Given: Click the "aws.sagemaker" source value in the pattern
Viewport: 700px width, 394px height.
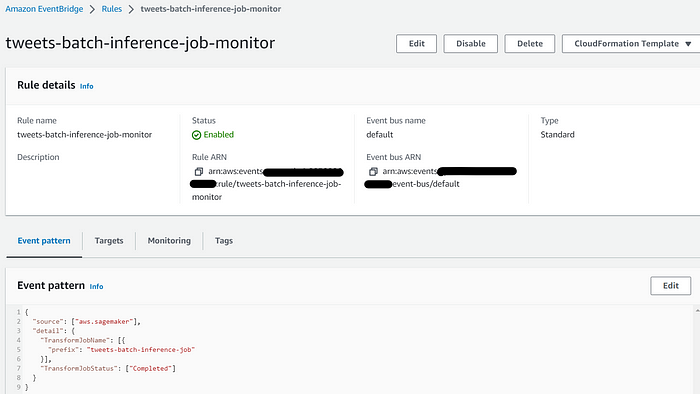Looking at the screenshot, I should click(104, 321).
